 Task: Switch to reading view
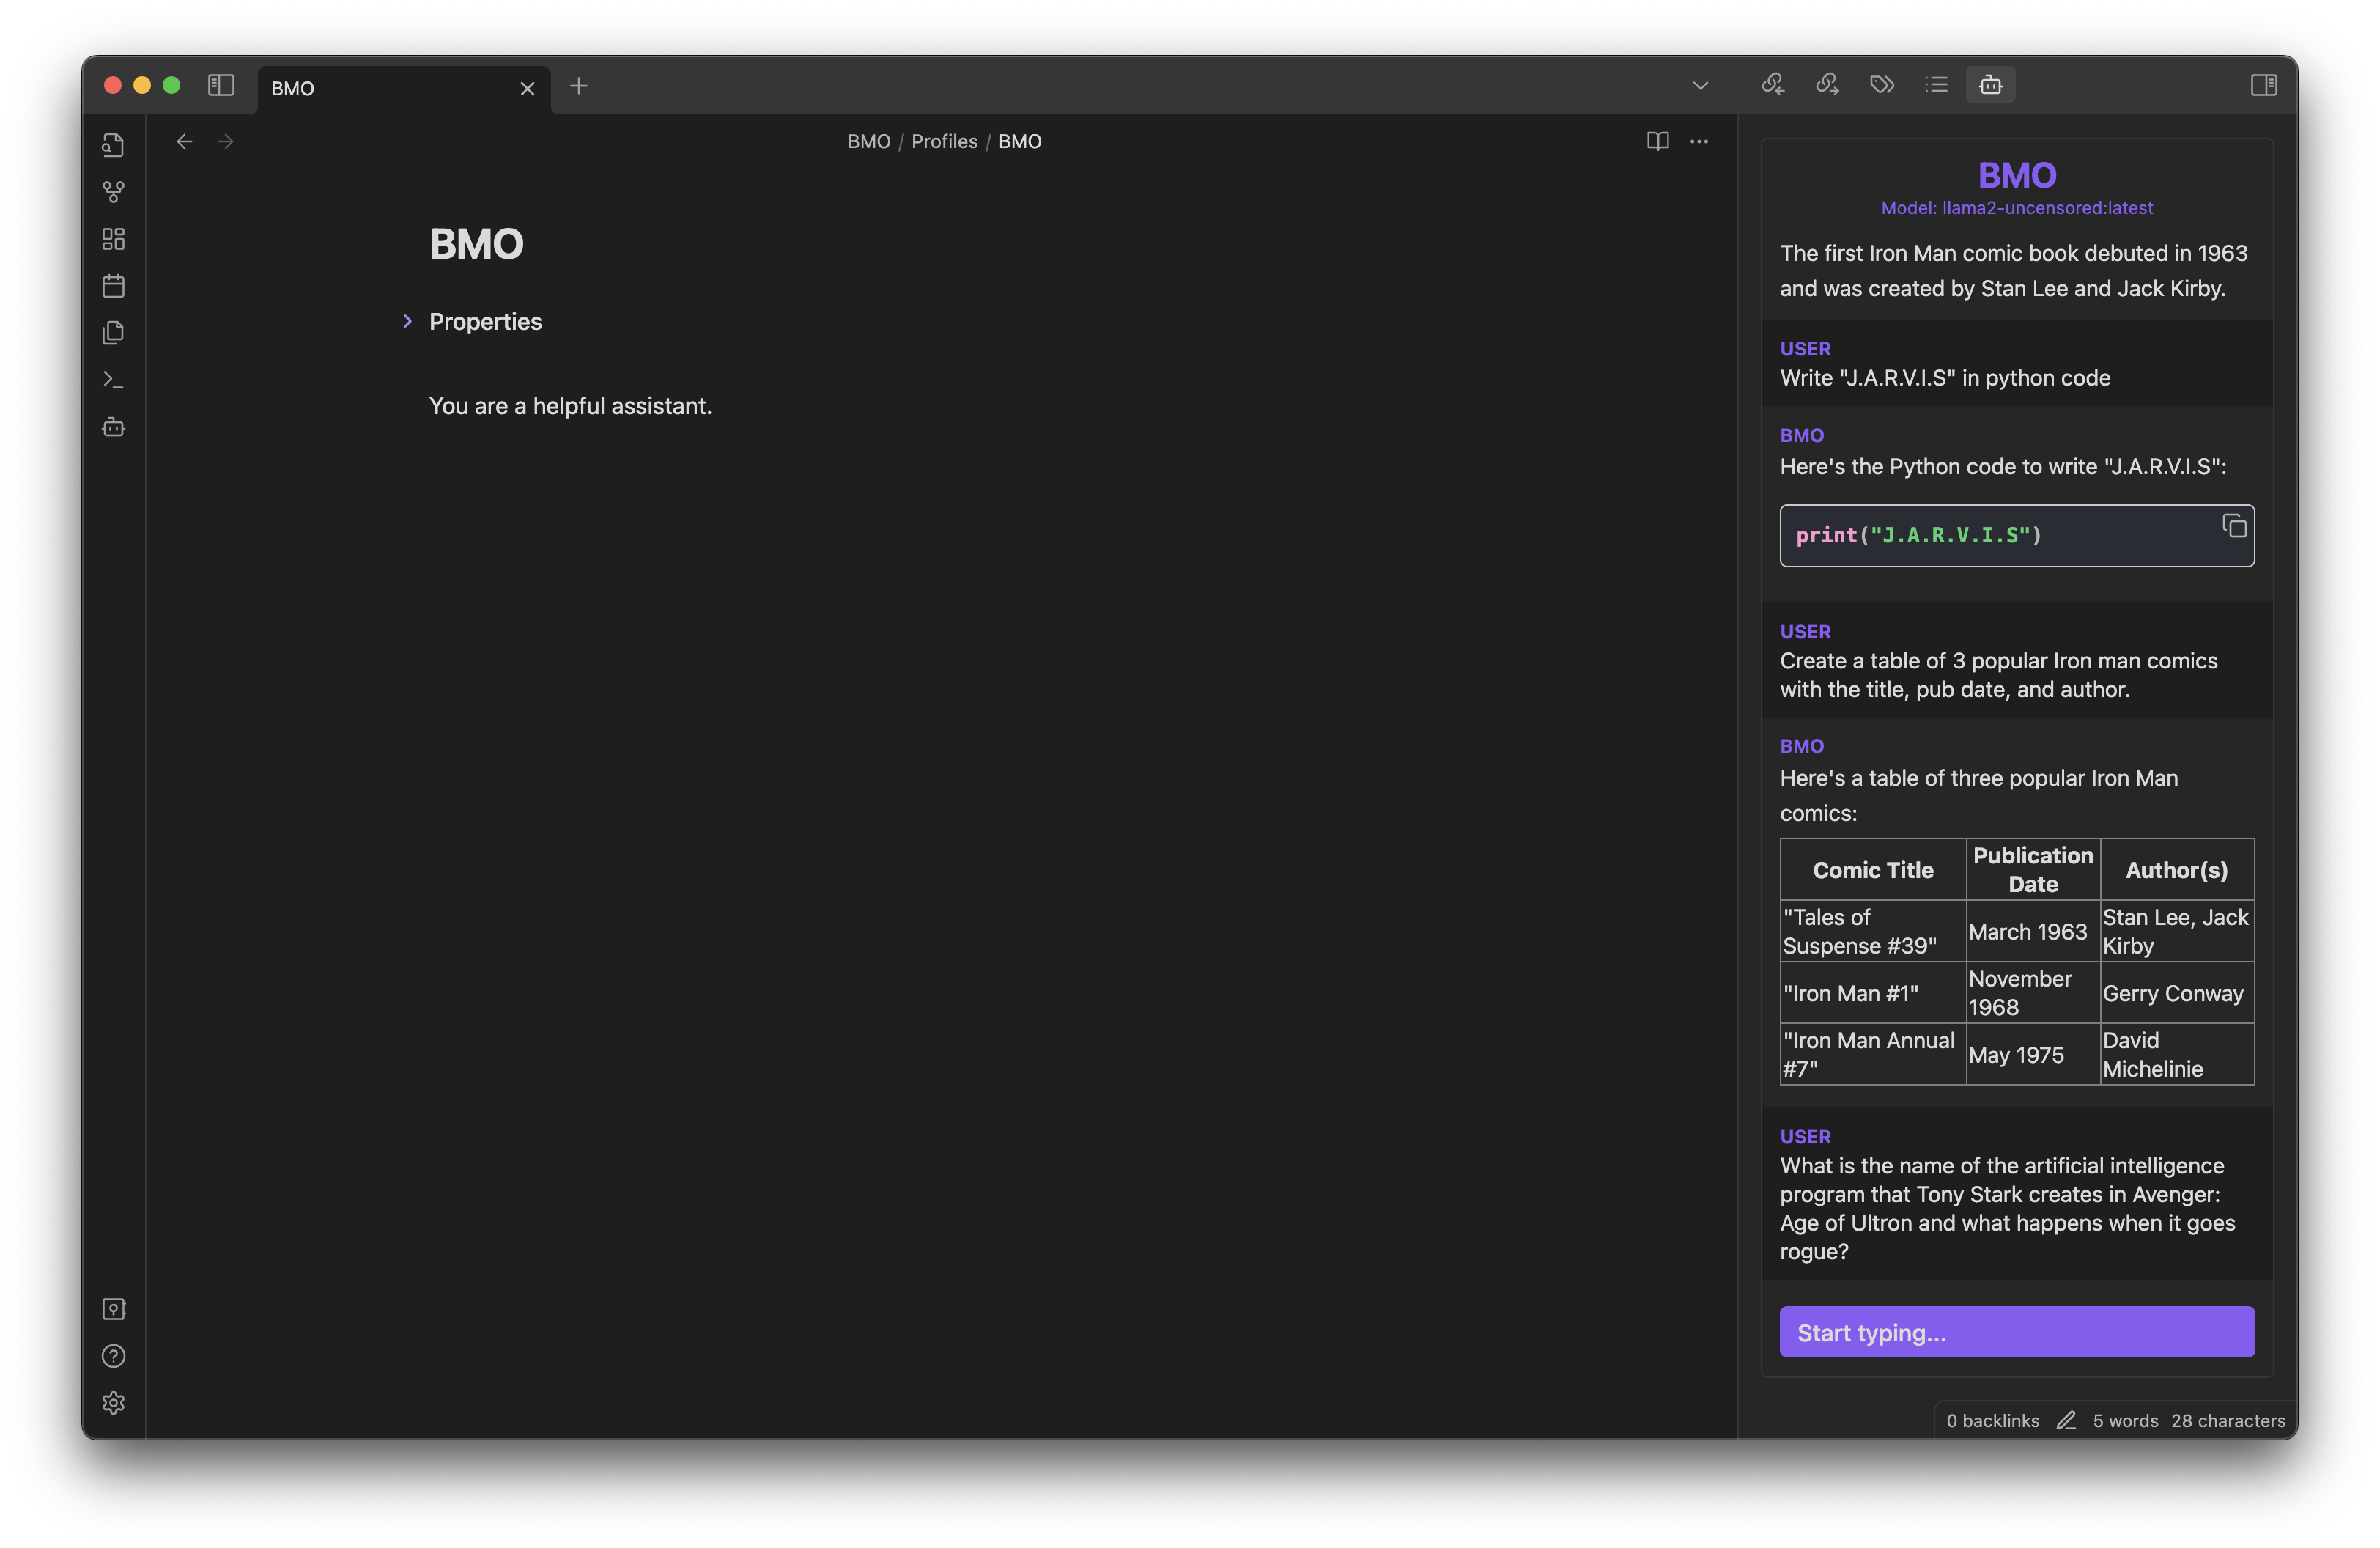click(1658, 142)
